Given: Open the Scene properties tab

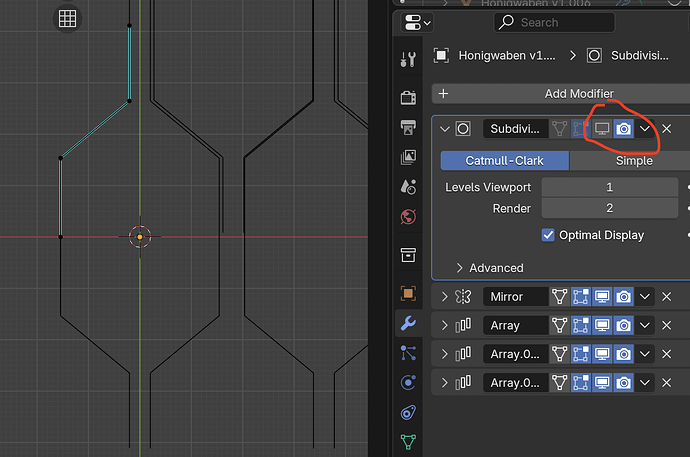Looking at the screenshot, I should pyautogui.click(x=408, y=187).
